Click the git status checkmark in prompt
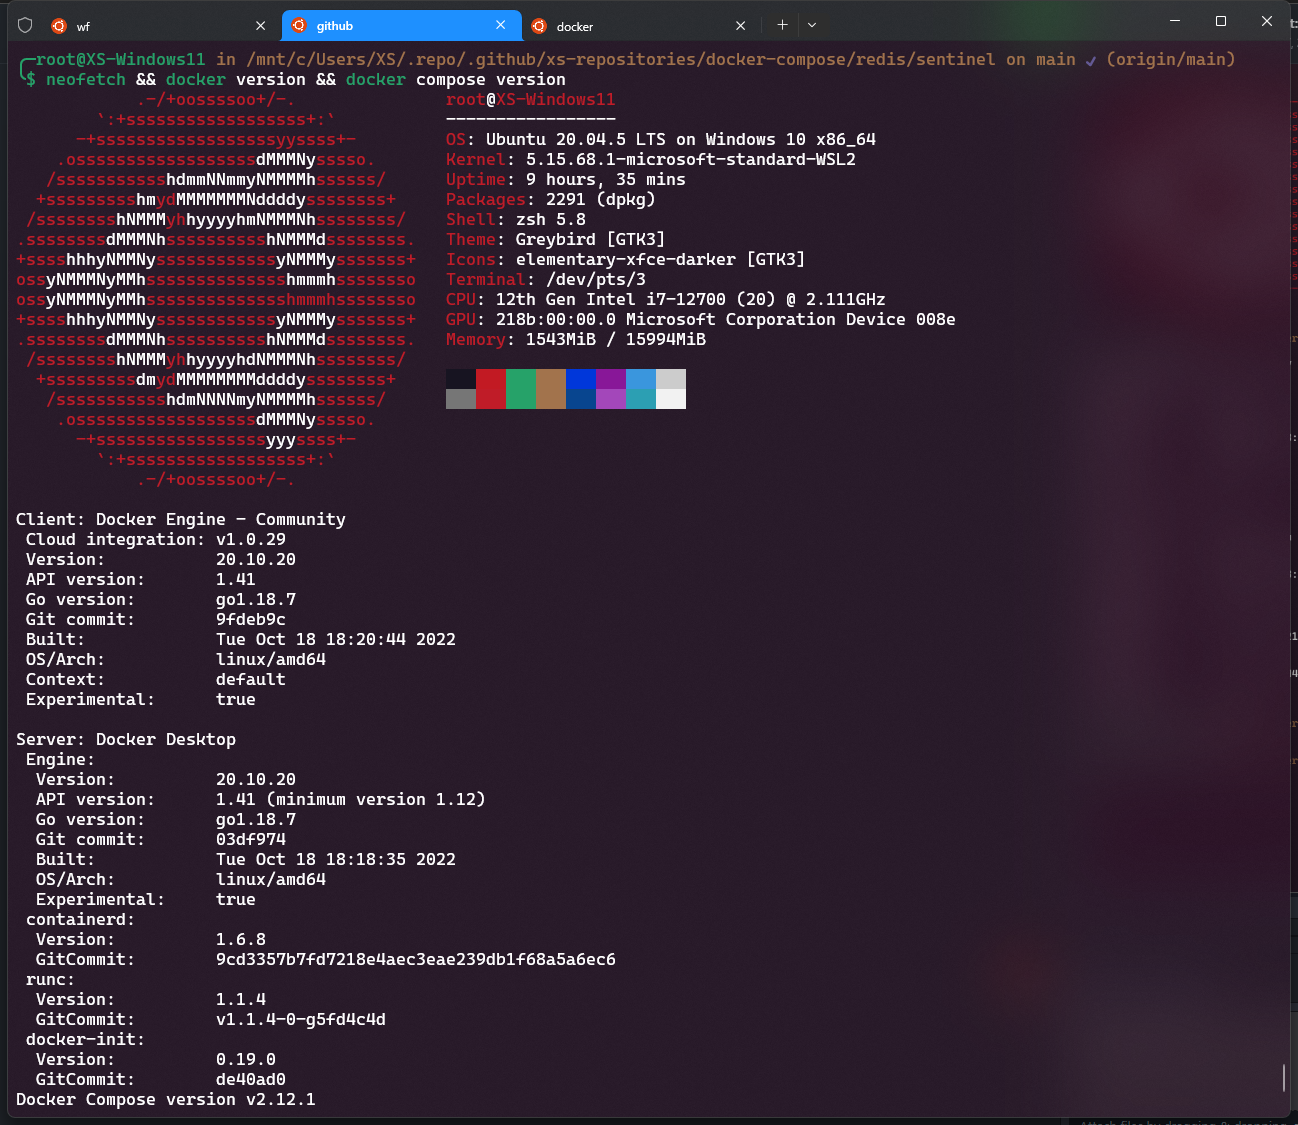 [1091, 60]
